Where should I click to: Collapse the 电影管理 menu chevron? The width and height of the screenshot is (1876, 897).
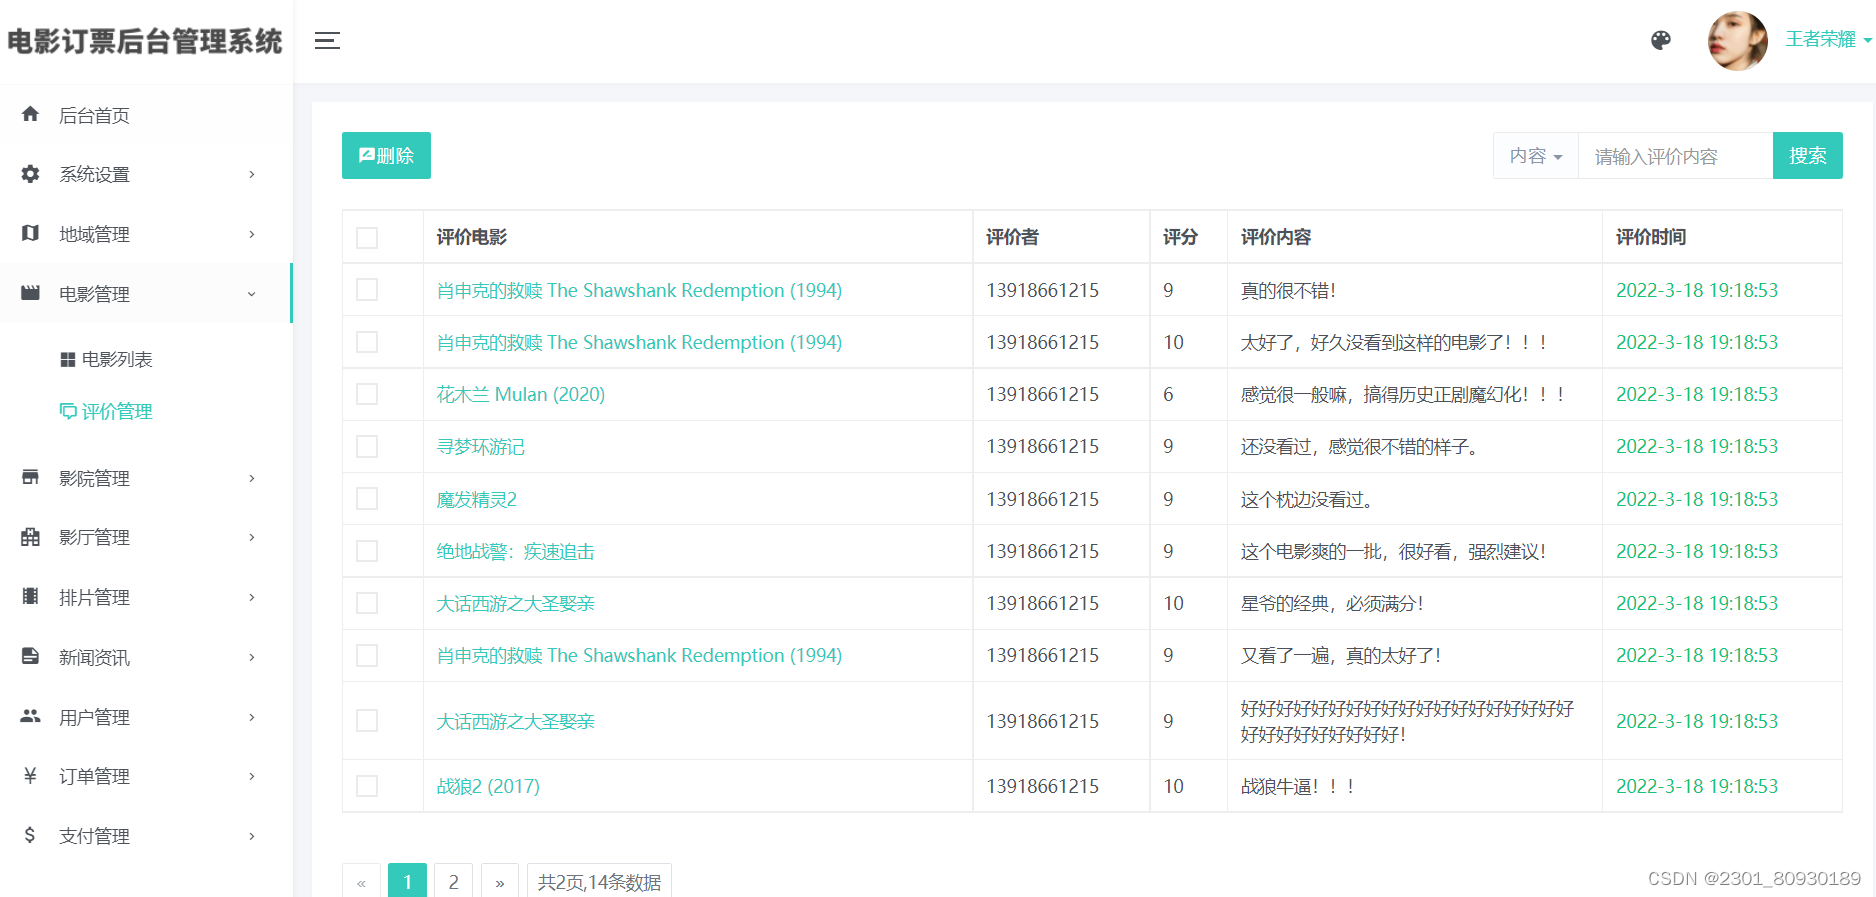[x=252, y=294]
